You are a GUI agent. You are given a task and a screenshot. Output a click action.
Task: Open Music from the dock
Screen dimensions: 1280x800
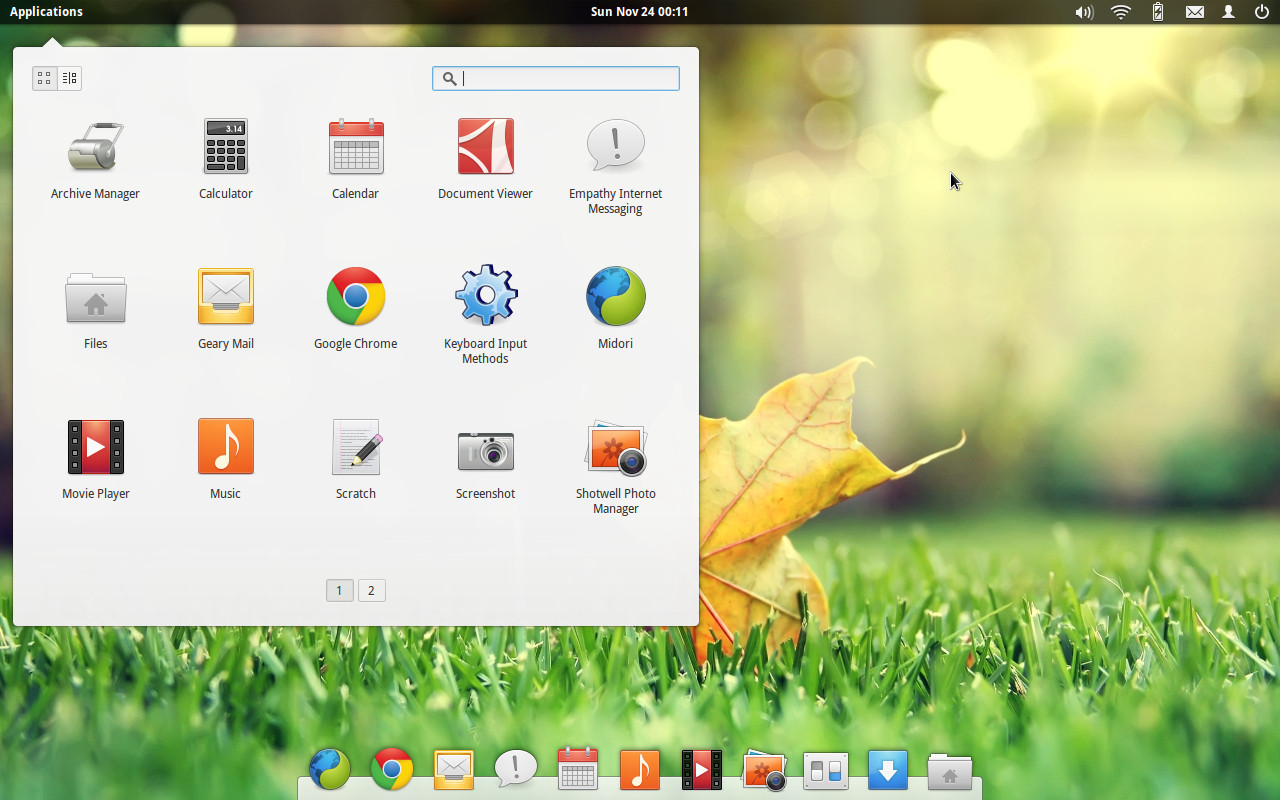point(640,769)
